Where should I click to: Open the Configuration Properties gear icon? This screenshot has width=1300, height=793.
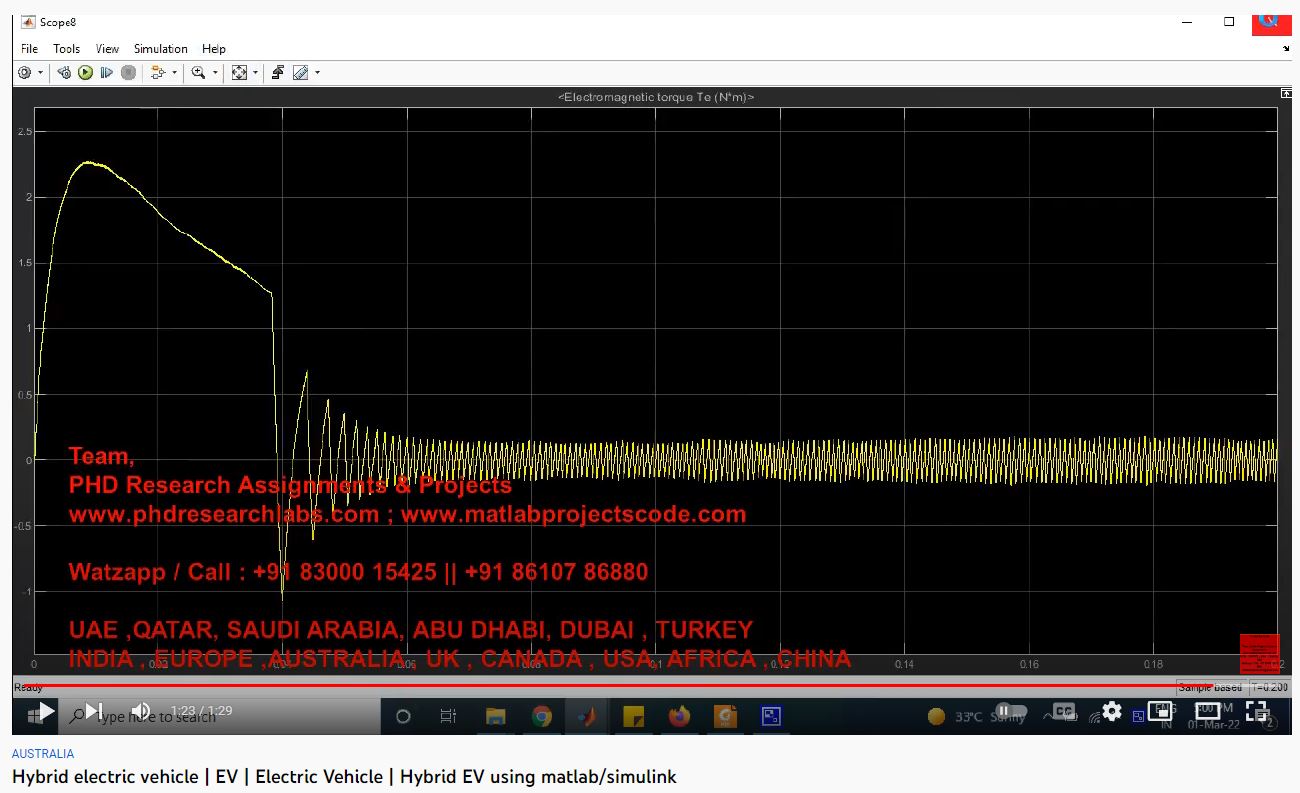coord(25,73)
